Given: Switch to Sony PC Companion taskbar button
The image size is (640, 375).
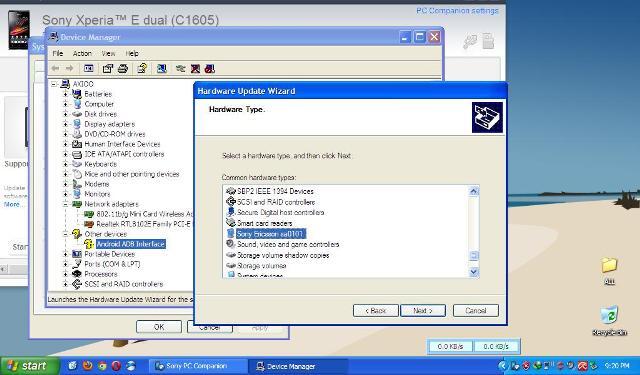Looking at the screenshot, I should 198,366.
